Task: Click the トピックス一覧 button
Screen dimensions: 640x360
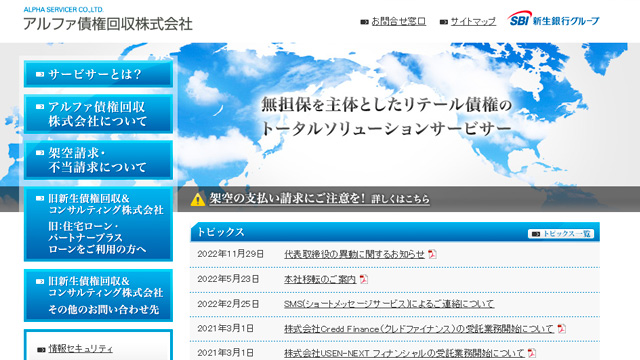Action: [x=561, y=233]
